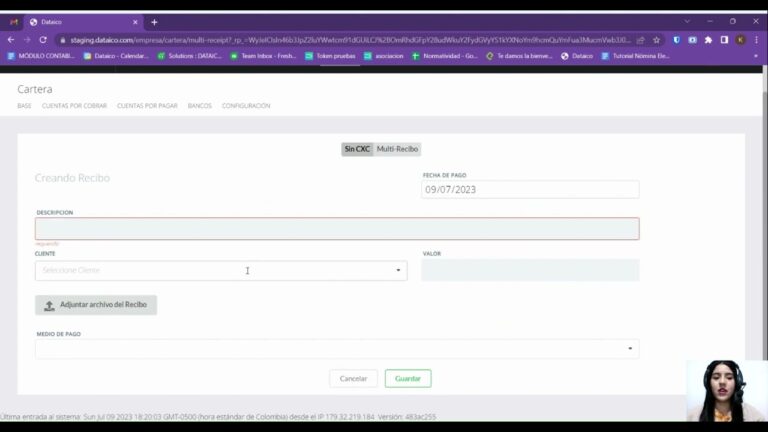This screenshot has height=432, width=768.
Task: Switch to the CONFIGURACION tab
Action: (246, 106)
